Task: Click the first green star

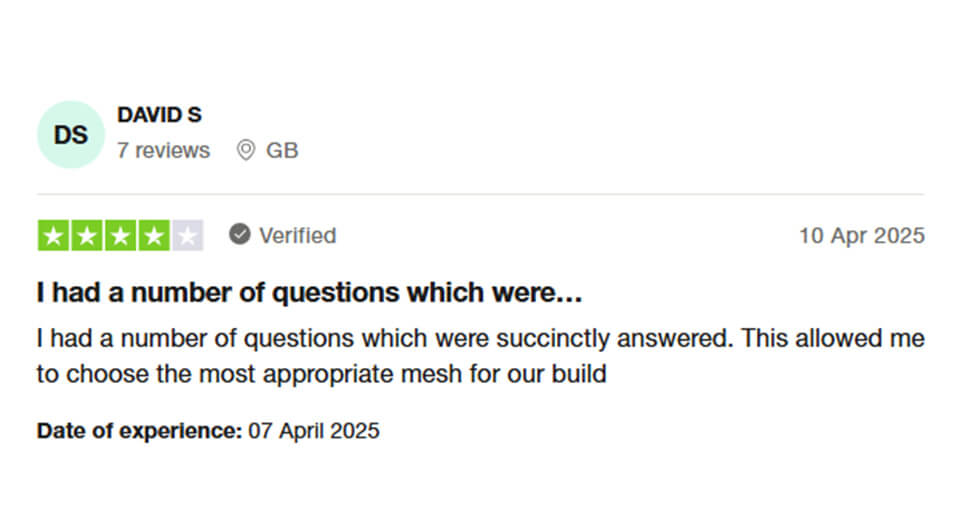Action: tap(53, 235)
